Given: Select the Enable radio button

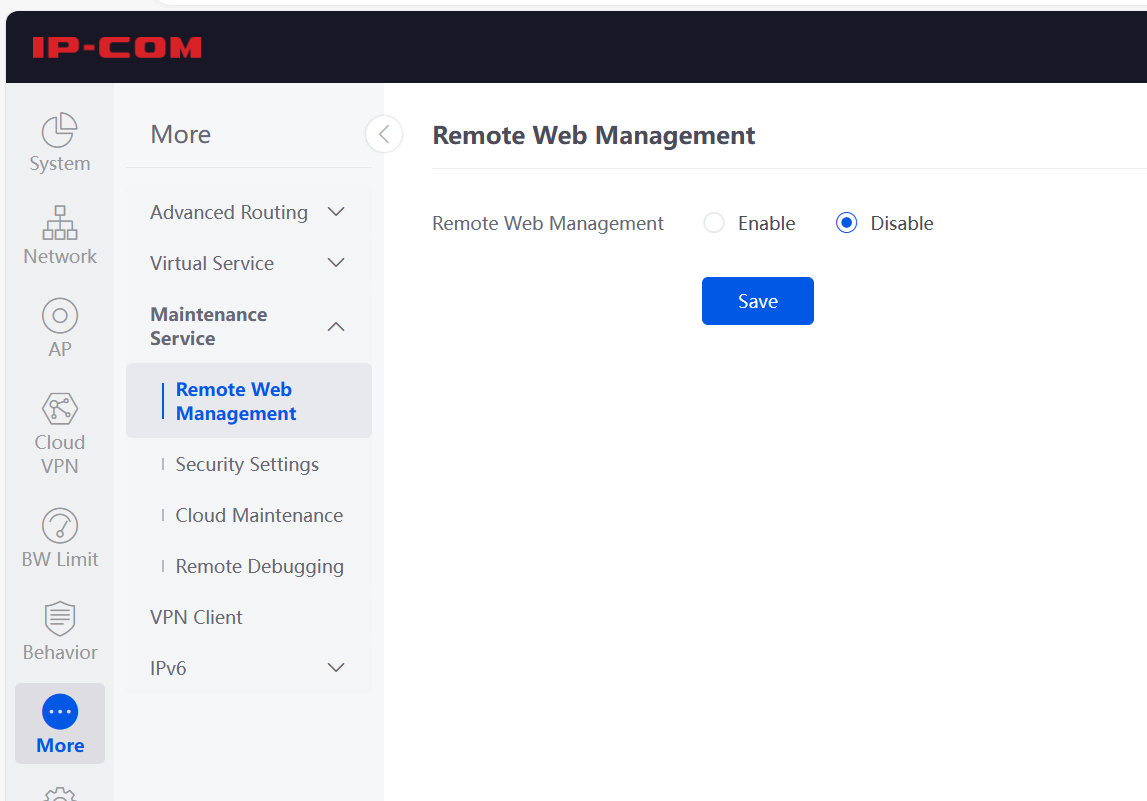Looking at the screenshot, I should tap(714, 223).
